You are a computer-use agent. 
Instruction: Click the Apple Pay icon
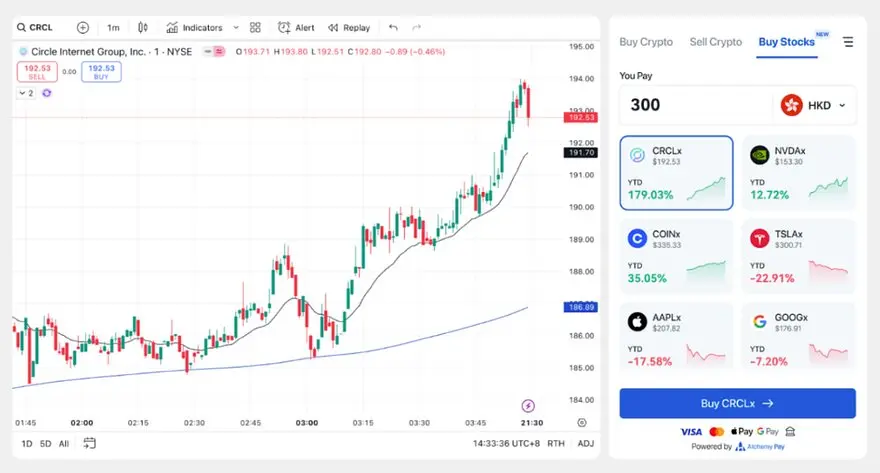click(741, 431)
